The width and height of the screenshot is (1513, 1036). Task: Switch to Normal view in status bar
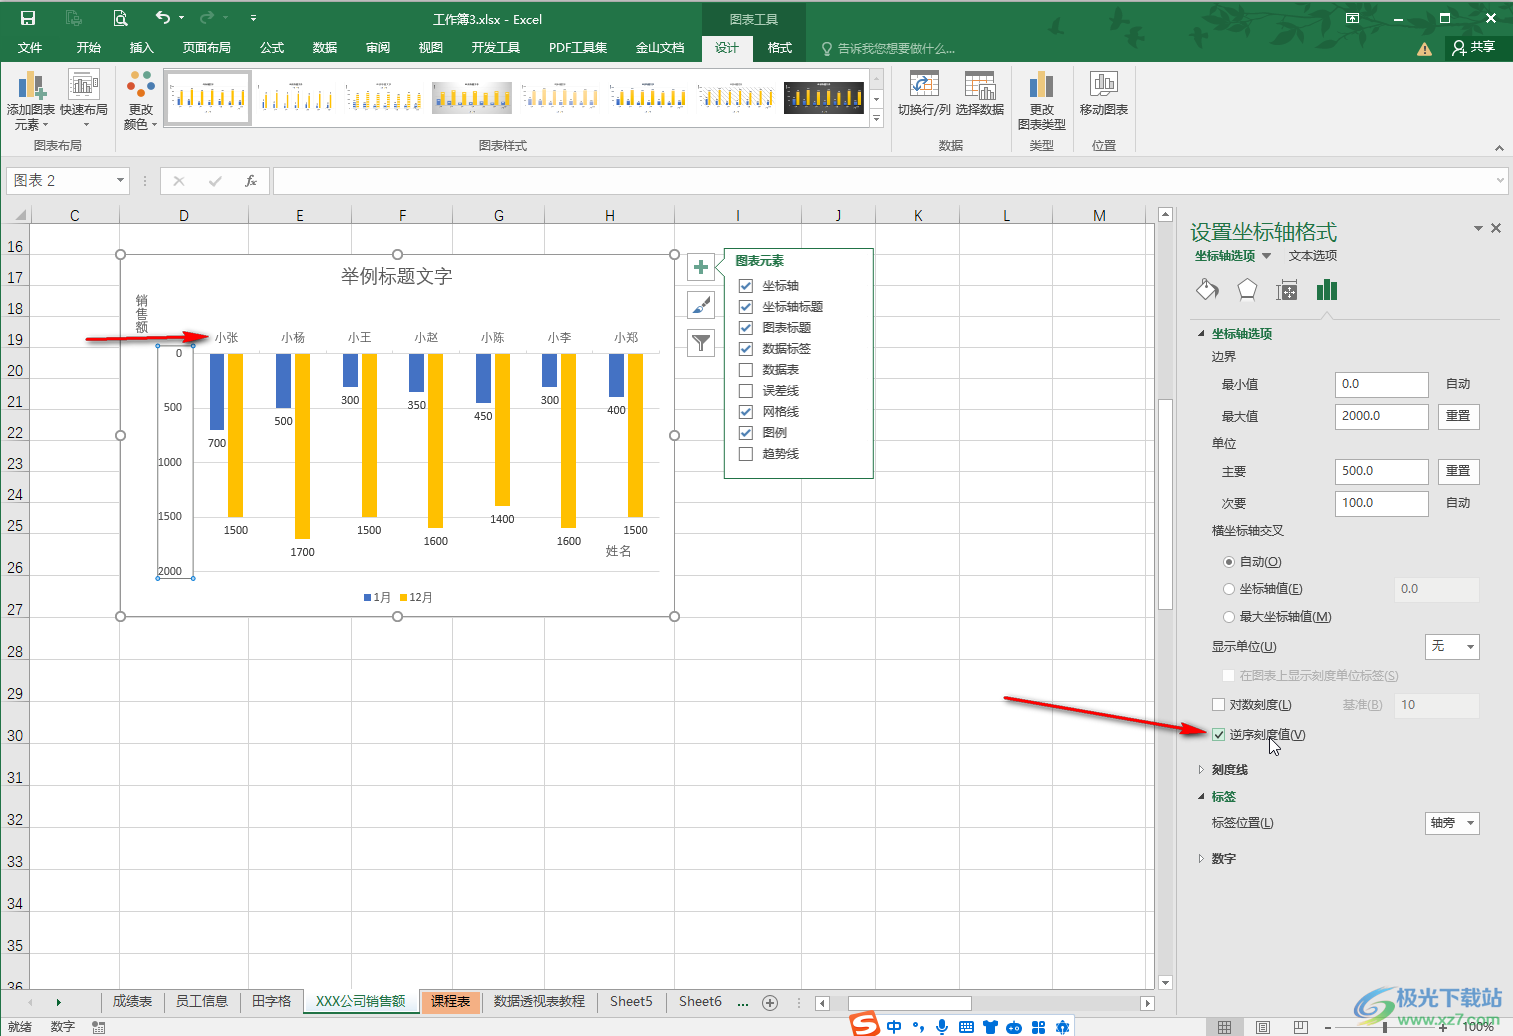(x=1224, y=1027)
